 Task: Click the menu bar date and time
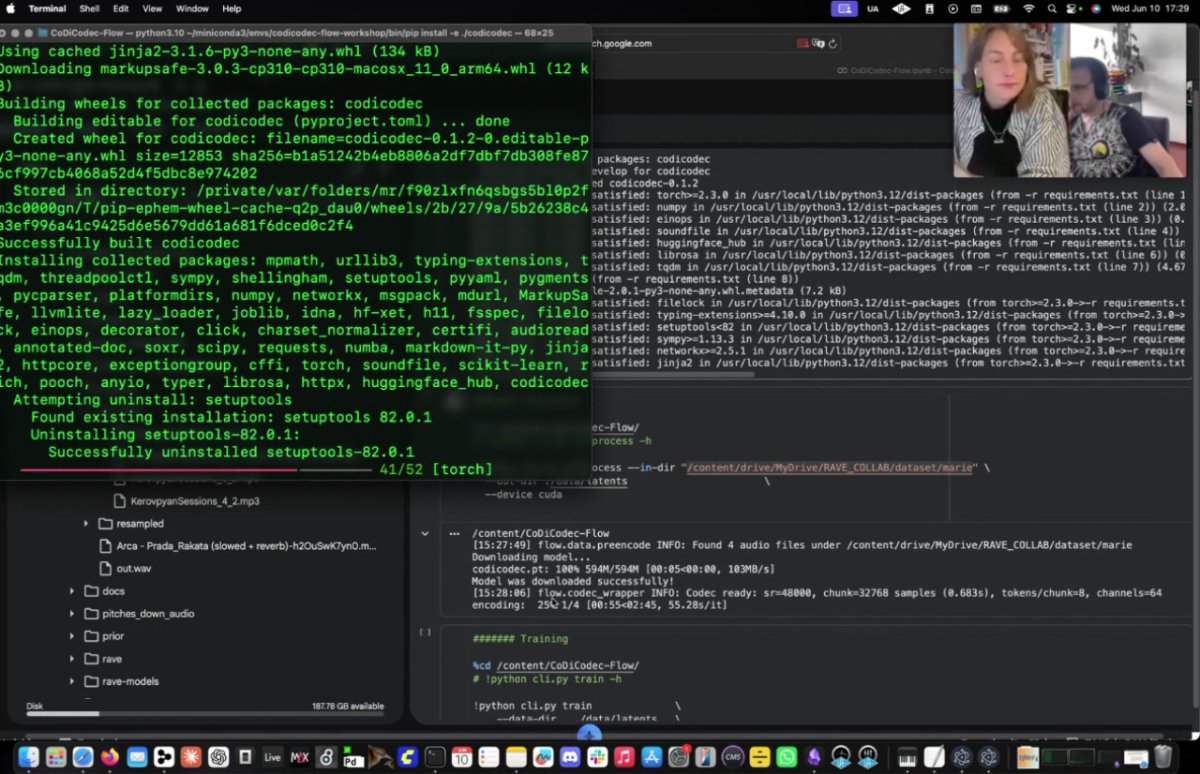coord(1150,8)
